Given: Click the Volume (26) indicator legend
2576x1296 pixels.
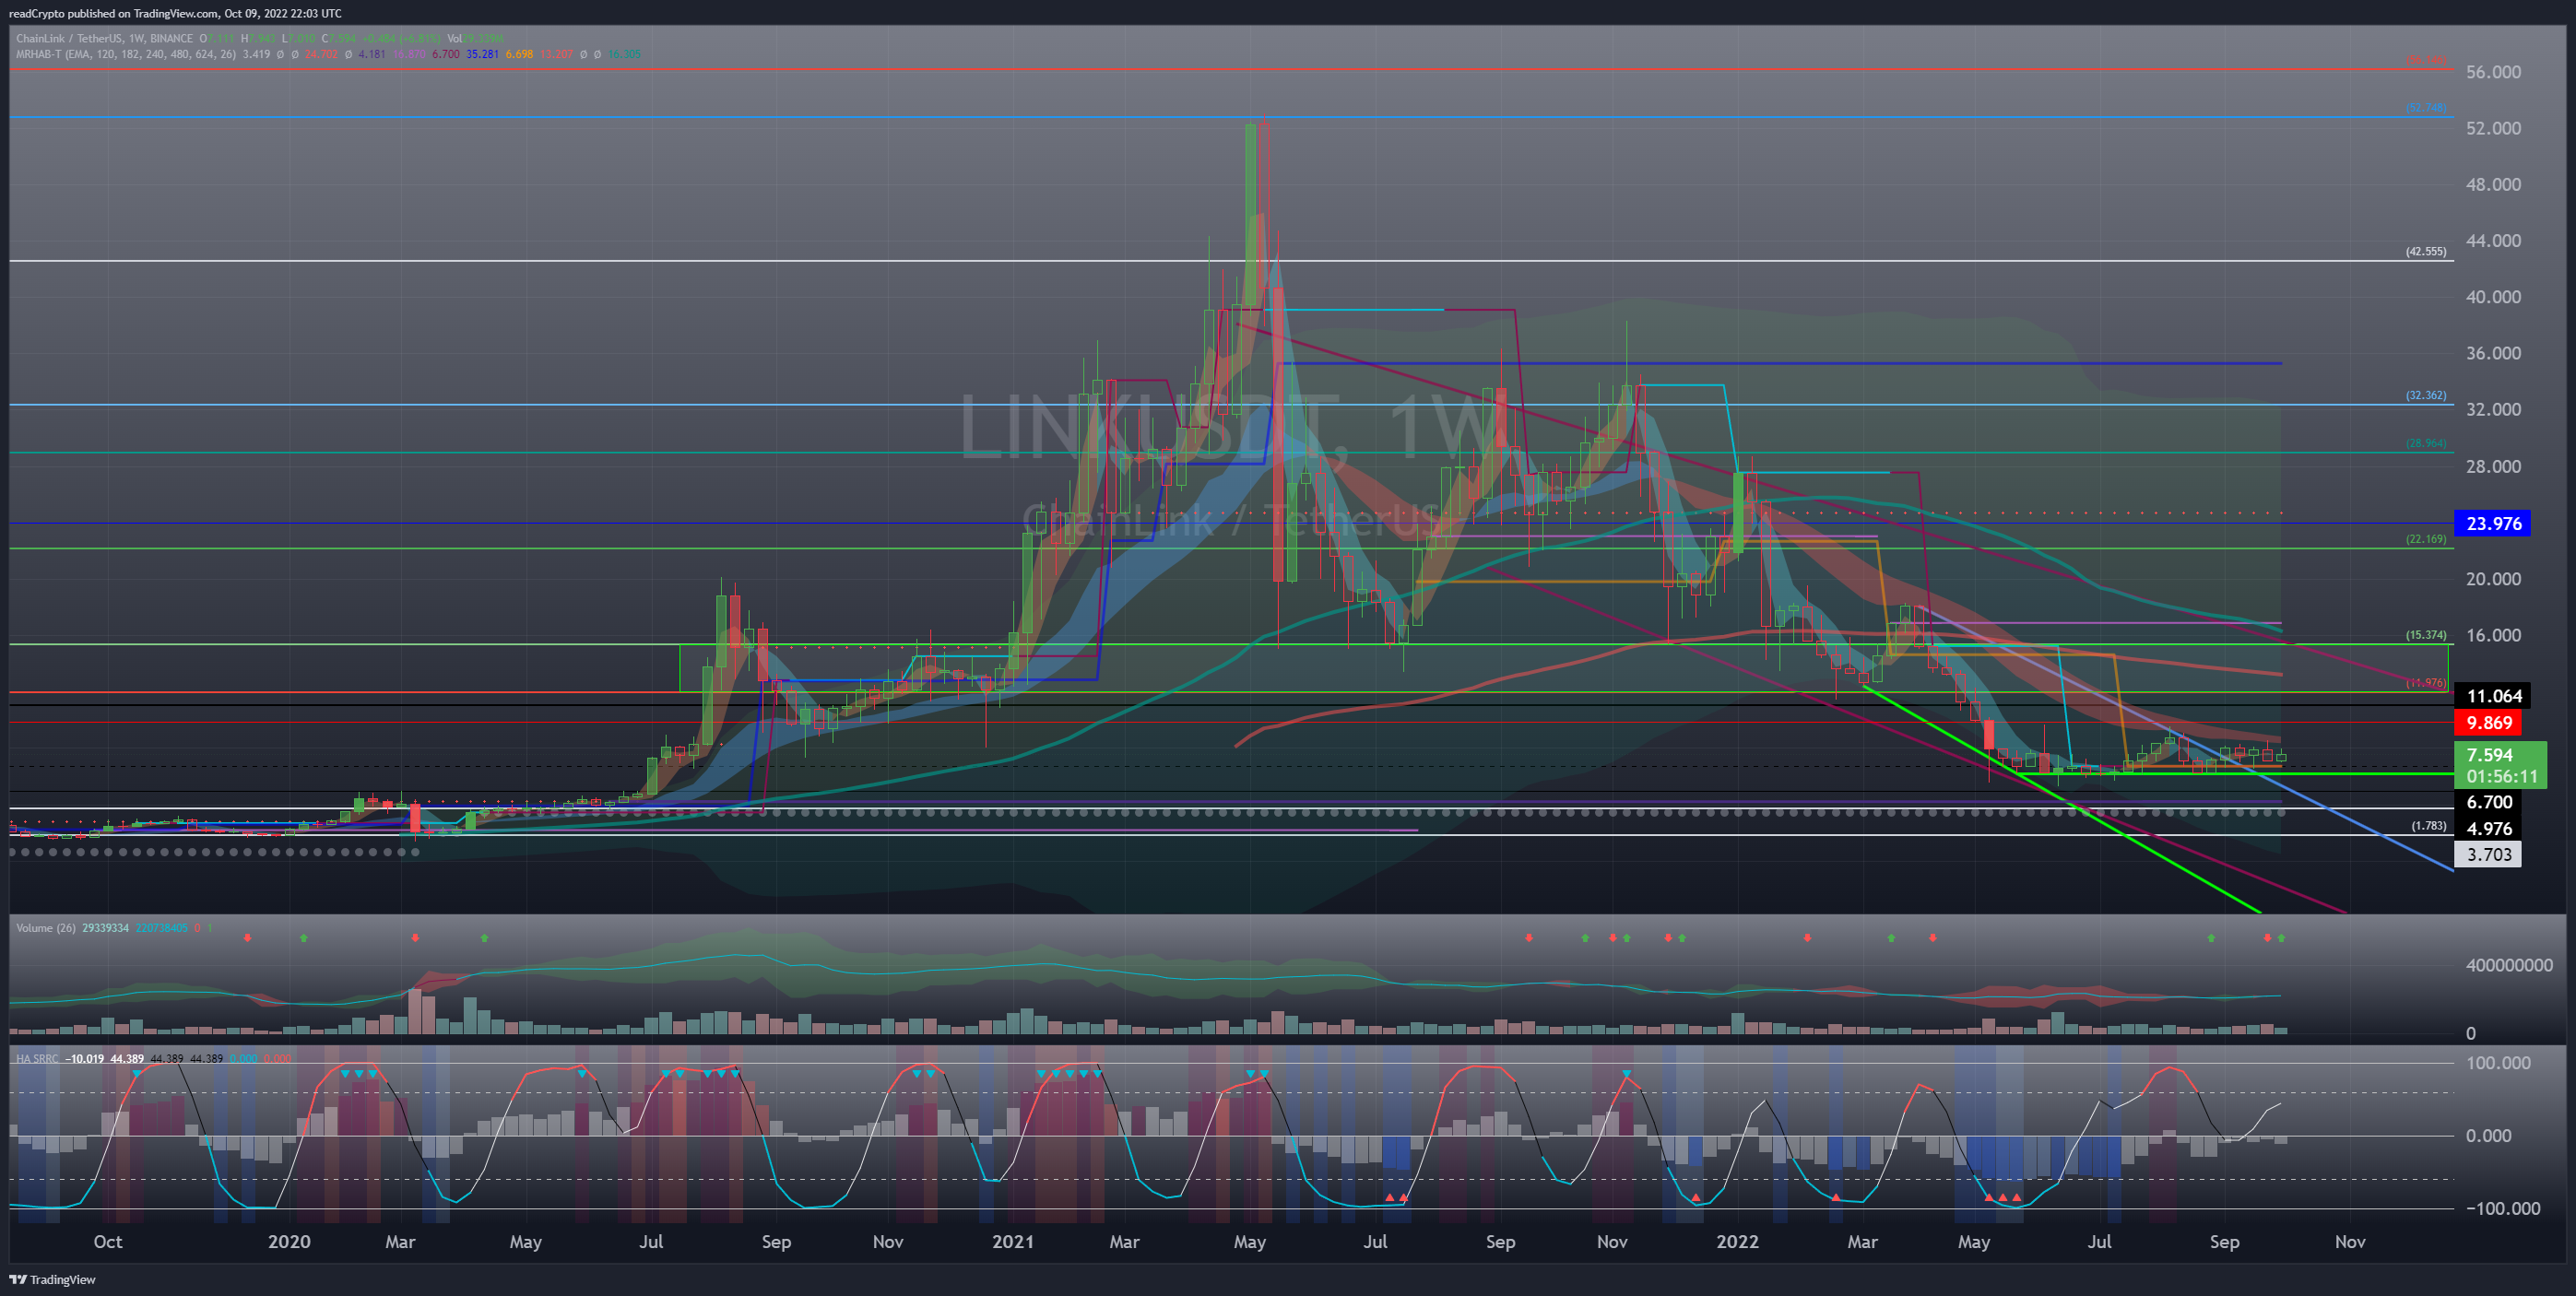Looking at the screenshot, I should coord(46,928).
